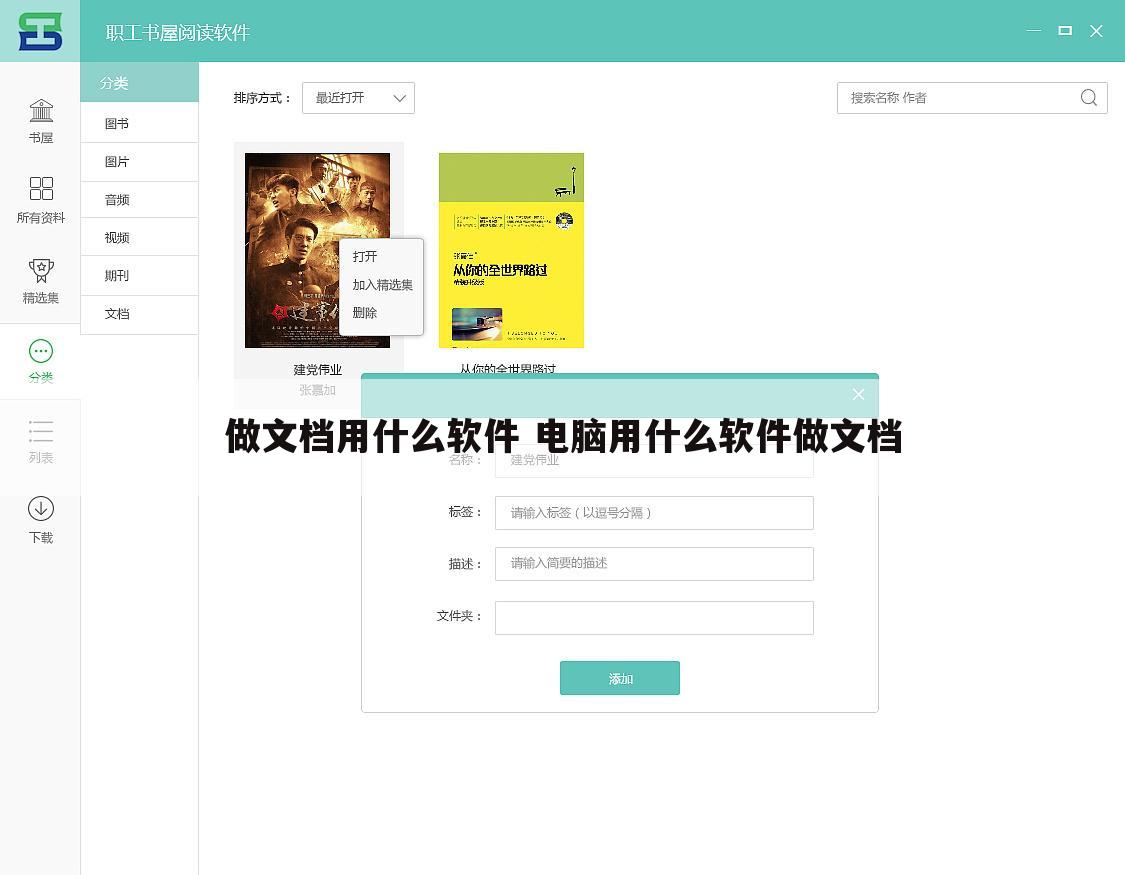The image size is (1125, 875).
Task: Choose 加入精选集 in the context menu
Action: [381, 285]
